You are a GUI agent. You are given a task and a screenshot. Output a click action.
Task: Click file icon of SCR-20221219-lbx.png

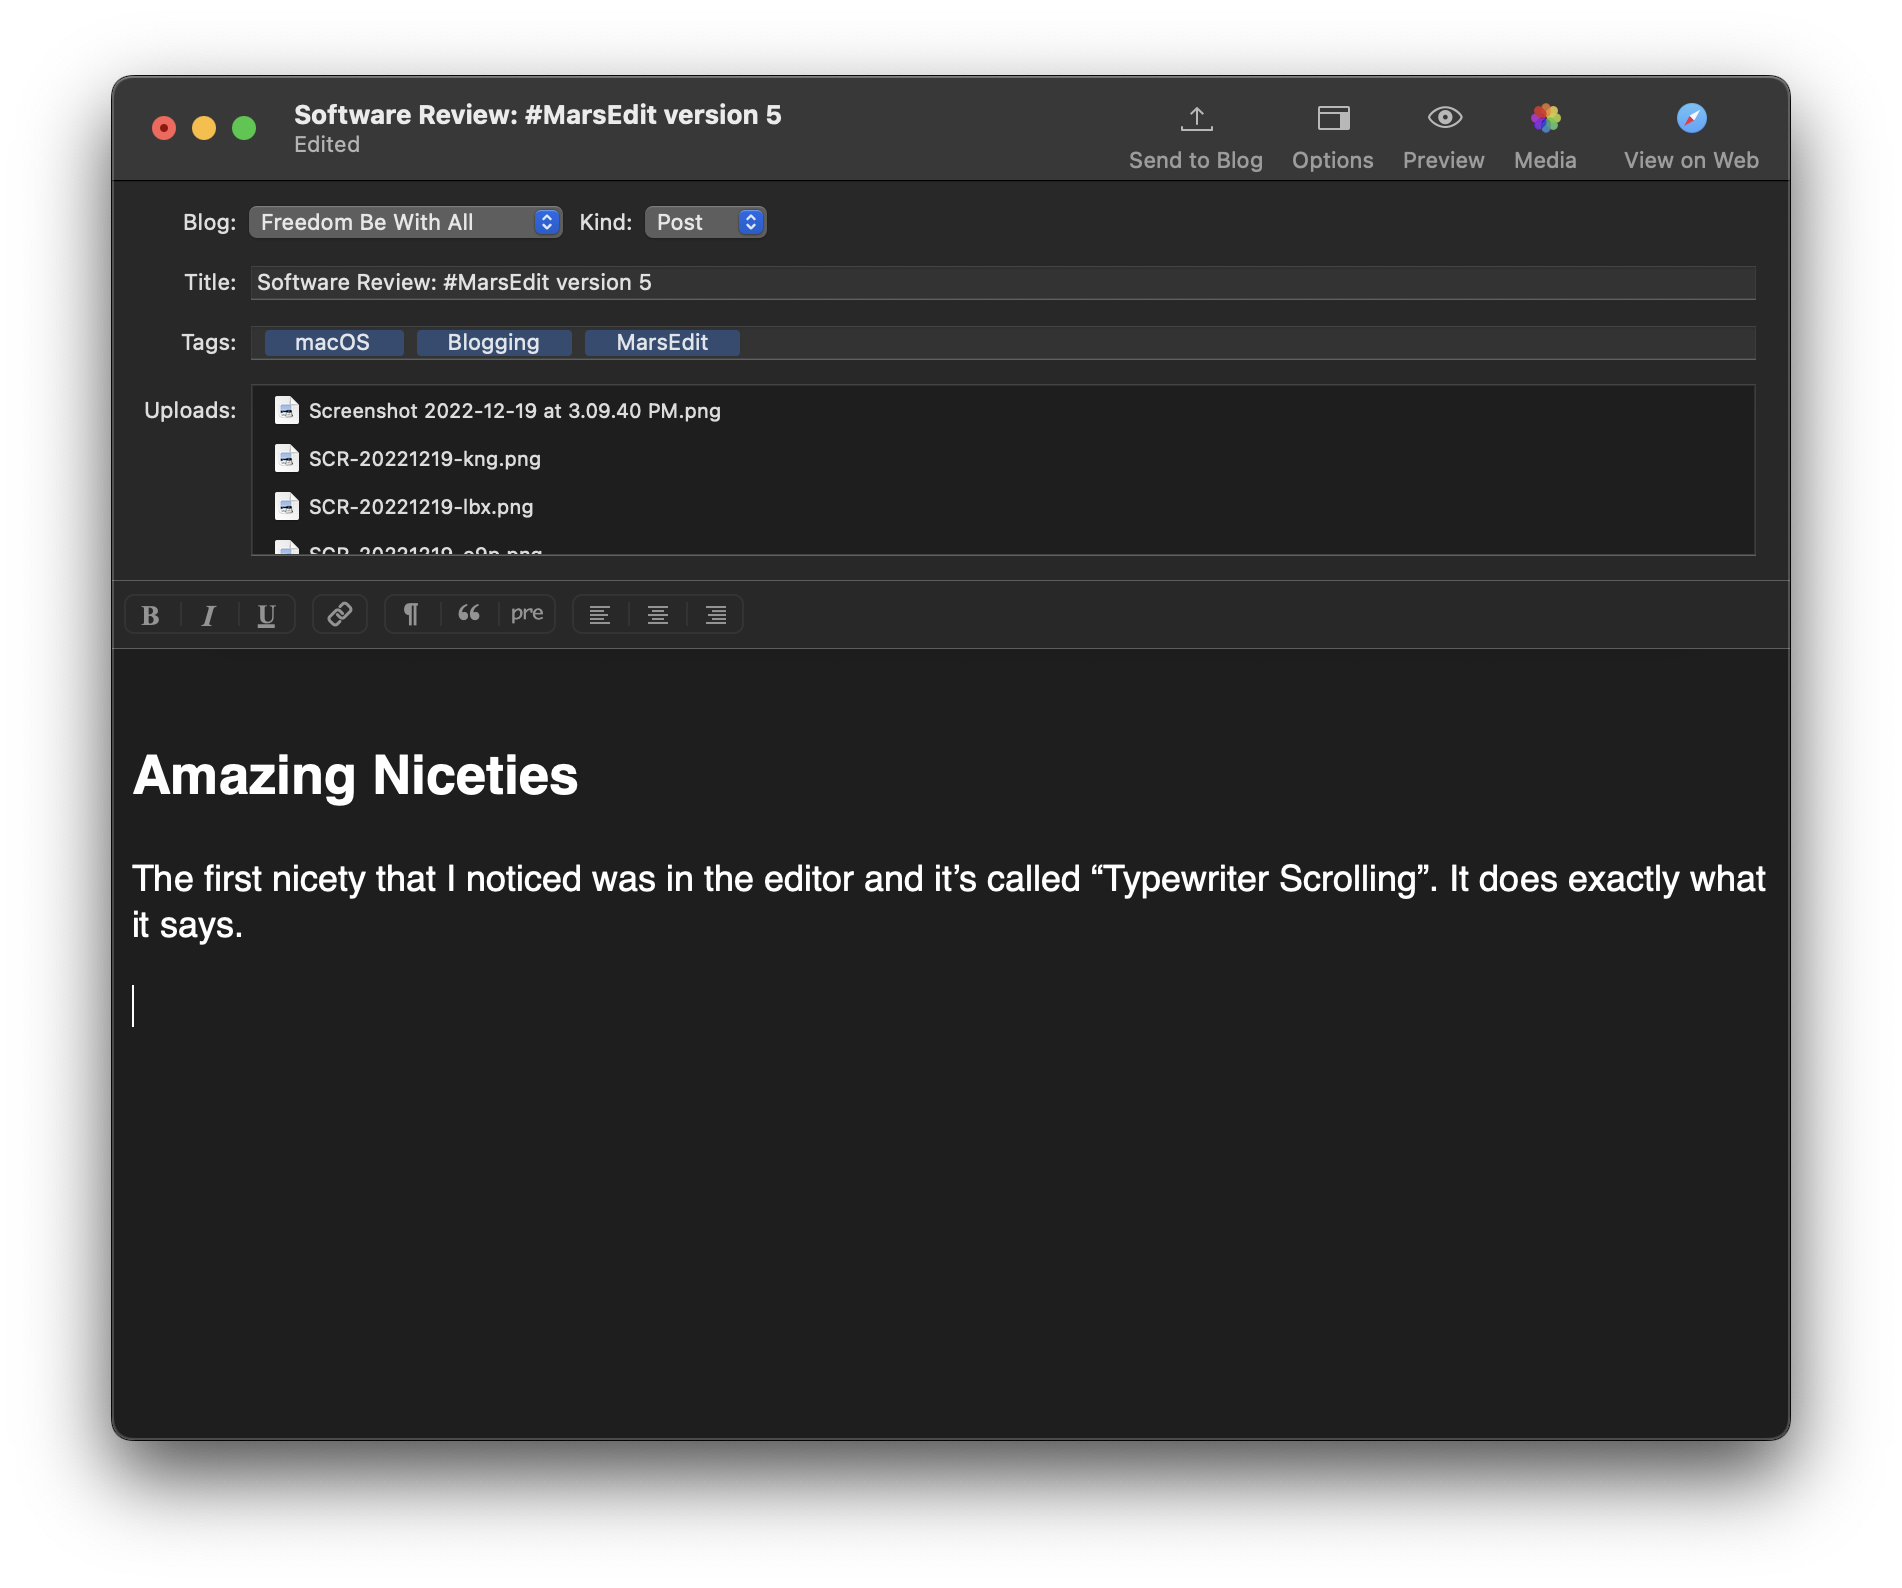pos(287,506)
